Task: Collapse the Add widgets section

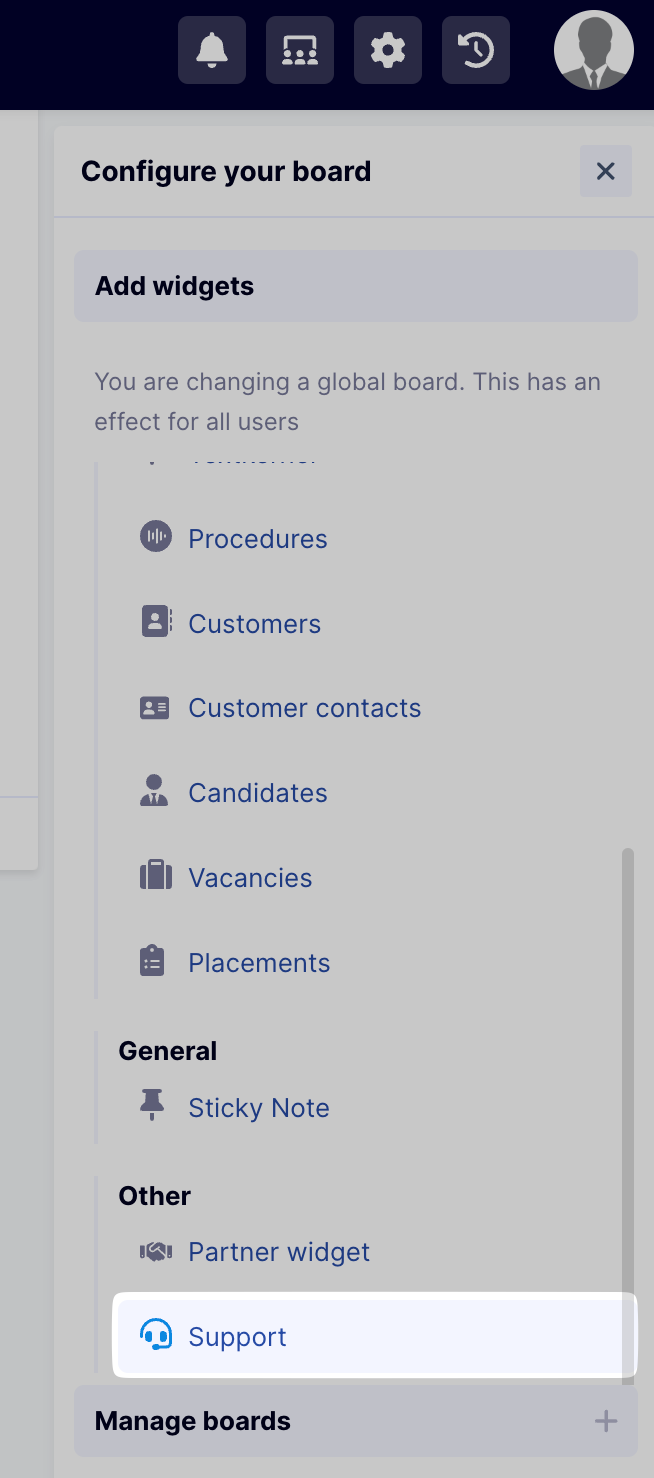Action: coord(355,286)
